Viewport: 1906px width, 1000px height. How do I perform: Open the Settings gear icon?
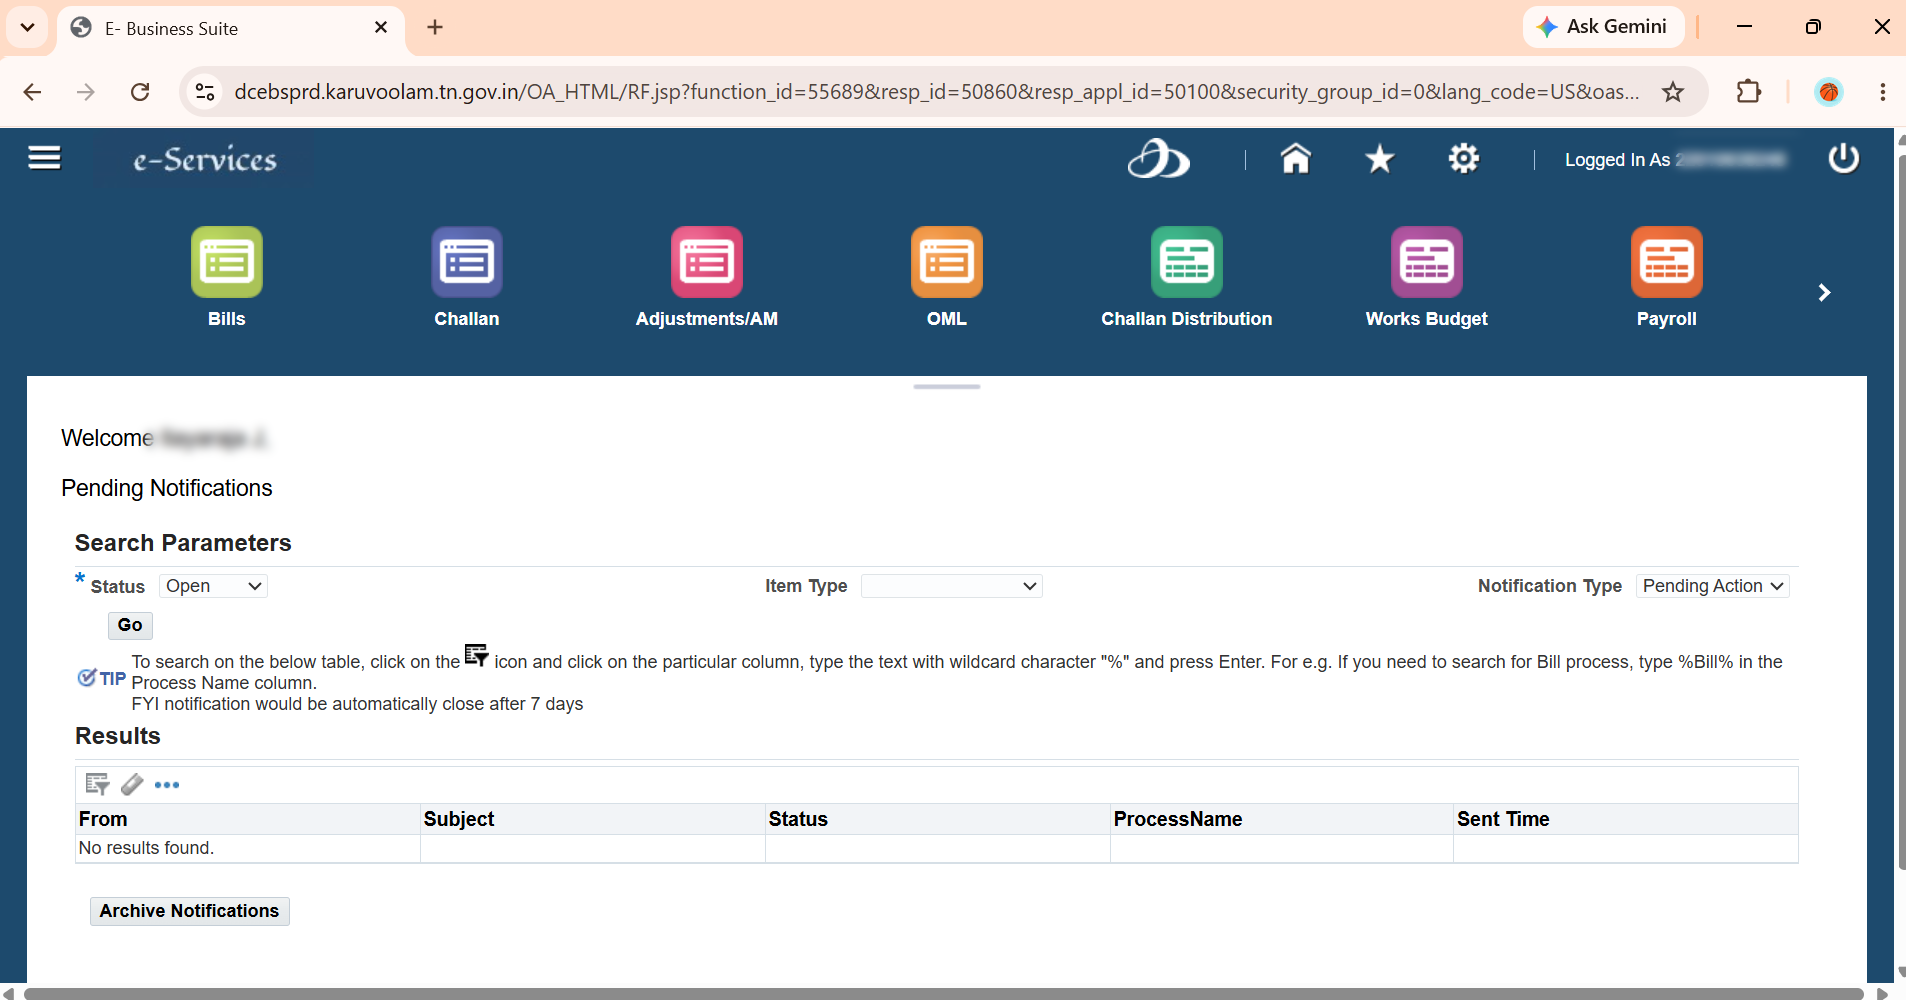tap(1464, 158)
